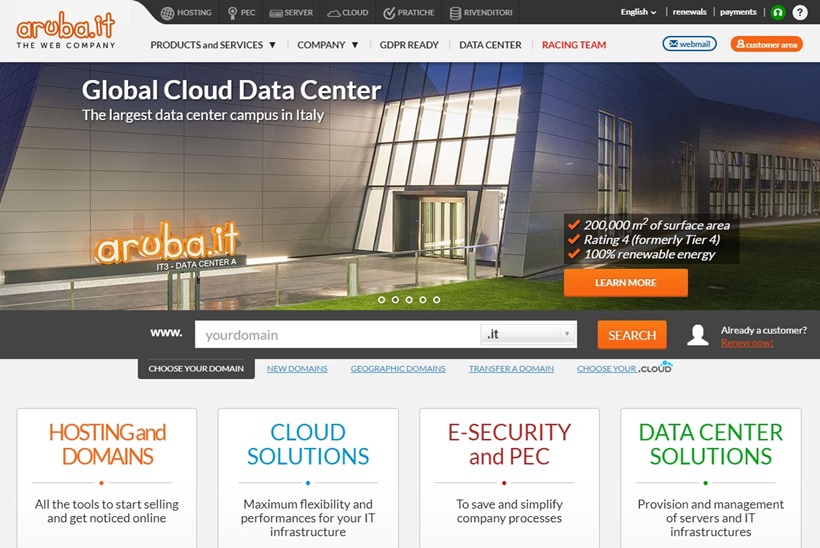Open Rivenditori section in top bar
820x548 pixels.
481,13
